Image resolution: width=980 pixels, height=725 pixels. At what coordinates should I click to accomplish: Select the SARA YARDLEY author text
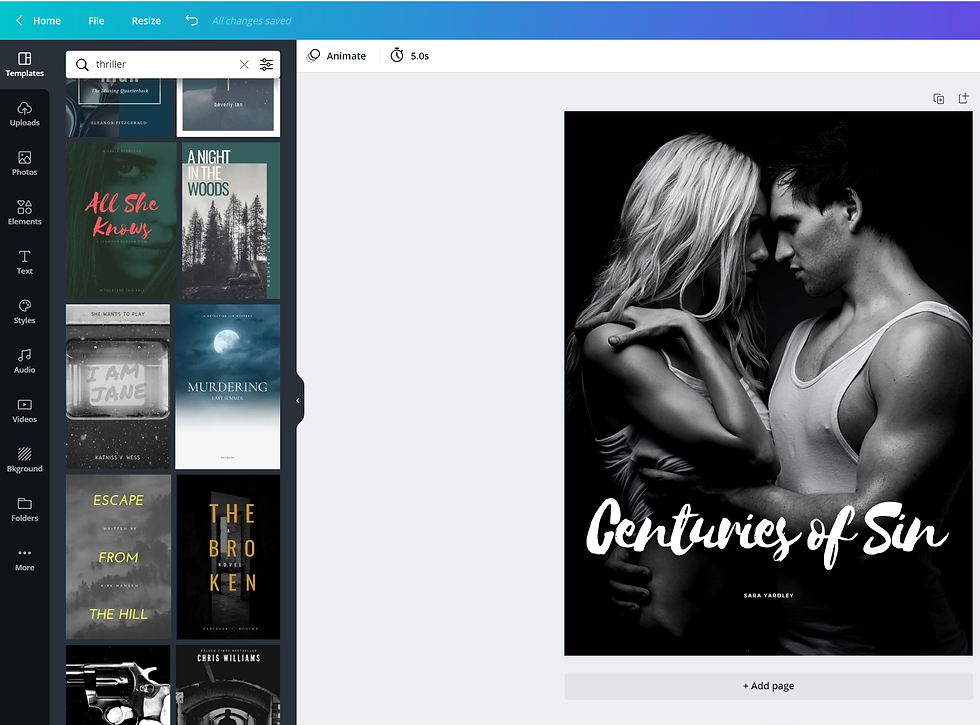(x=768, y=596)
